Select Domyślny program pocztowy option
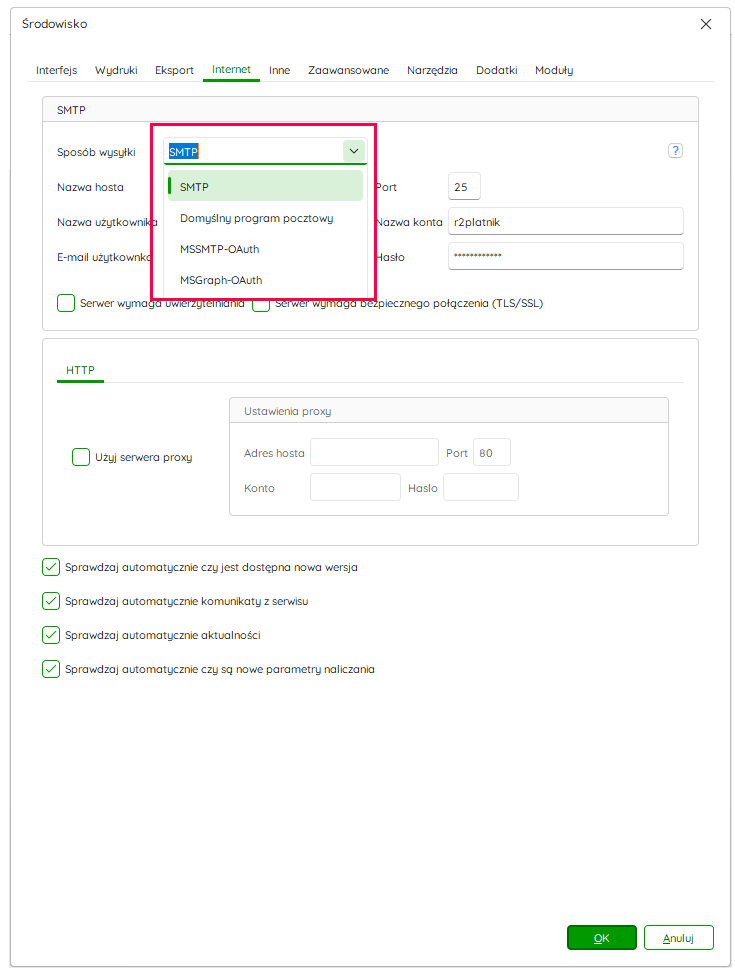 [x=265, y=218]
